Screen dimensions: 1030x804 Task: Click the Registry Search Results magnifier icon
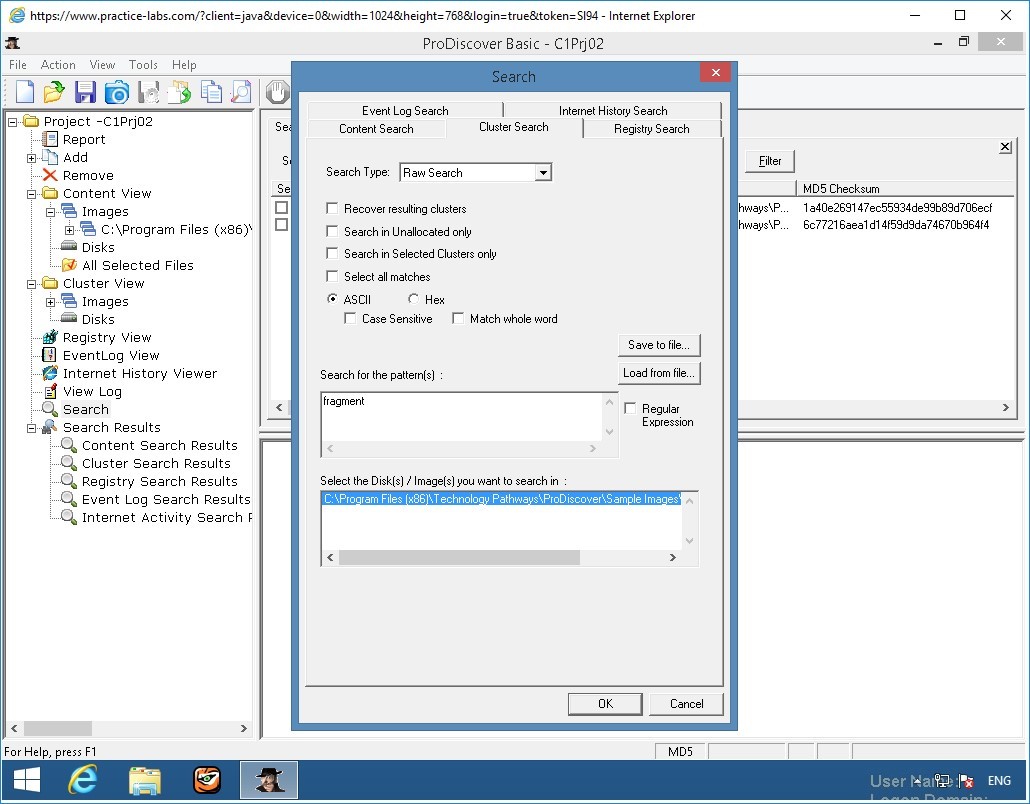pyautogui.click(x=69, y=481)
